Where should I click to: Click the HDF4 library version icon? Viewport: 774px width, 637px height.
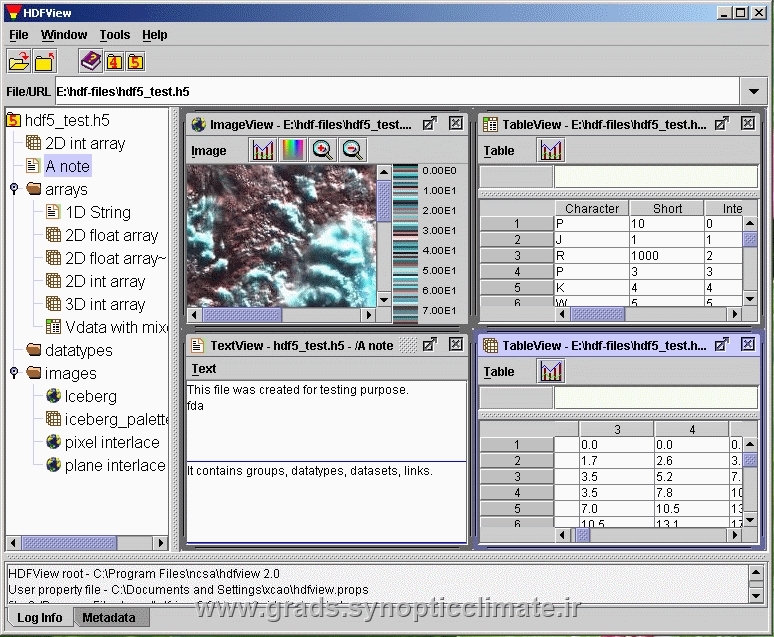click(x=115, y=62)
